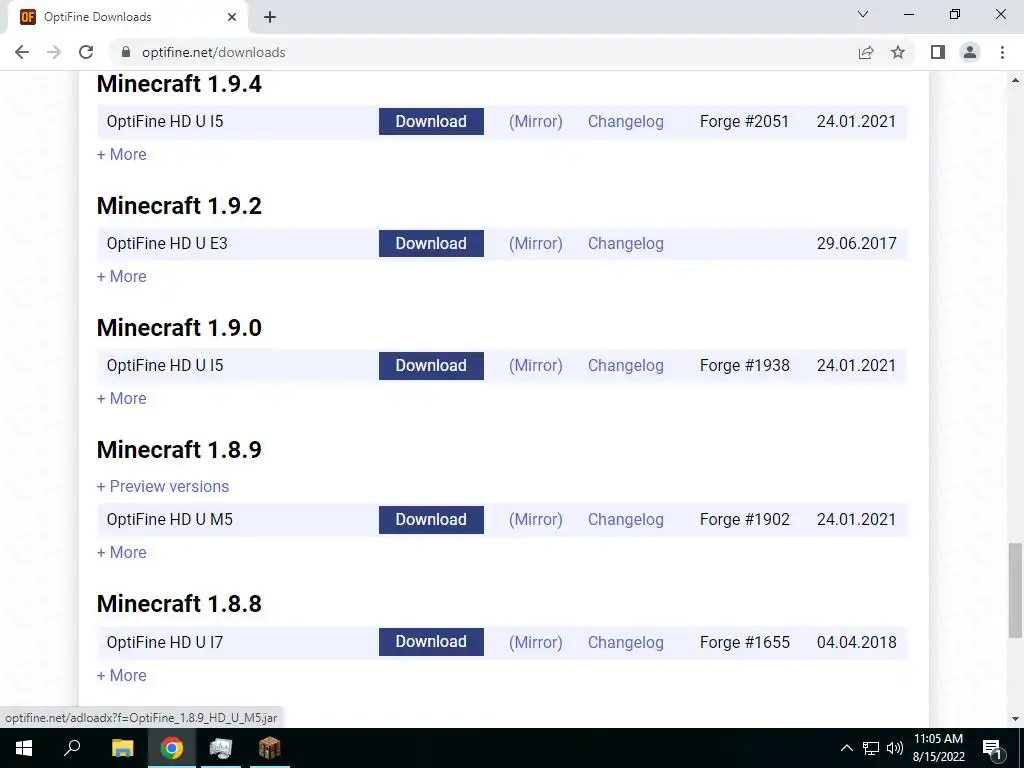
Task: View Changelog for OptiFine 1.9.0
Action: (x=626, y=366)
